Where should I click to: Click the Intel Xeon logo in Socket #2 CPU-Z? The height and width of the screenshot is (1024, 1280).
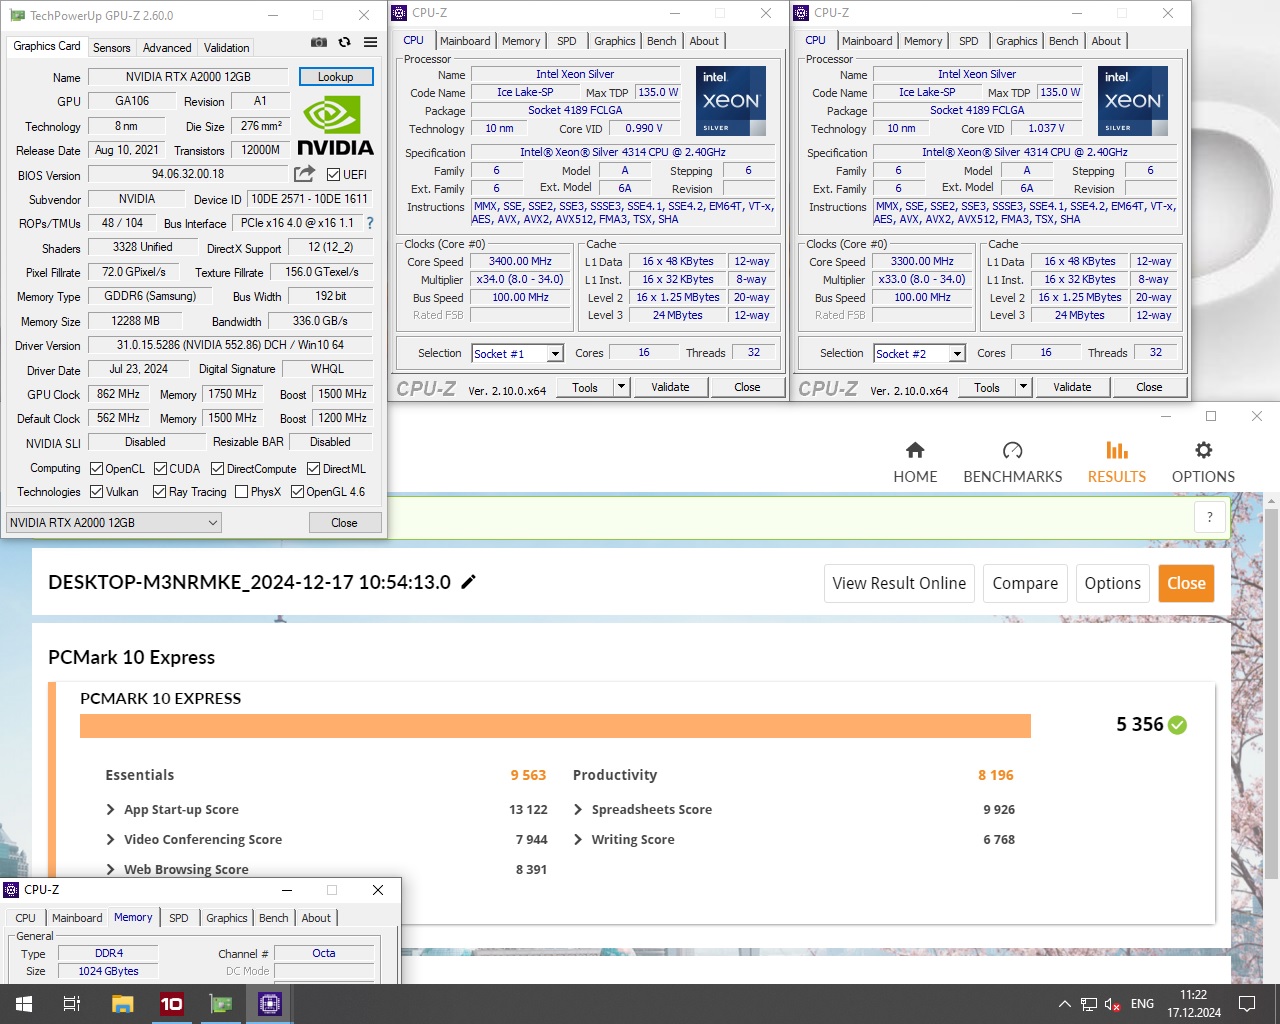tap(1132, 101)
